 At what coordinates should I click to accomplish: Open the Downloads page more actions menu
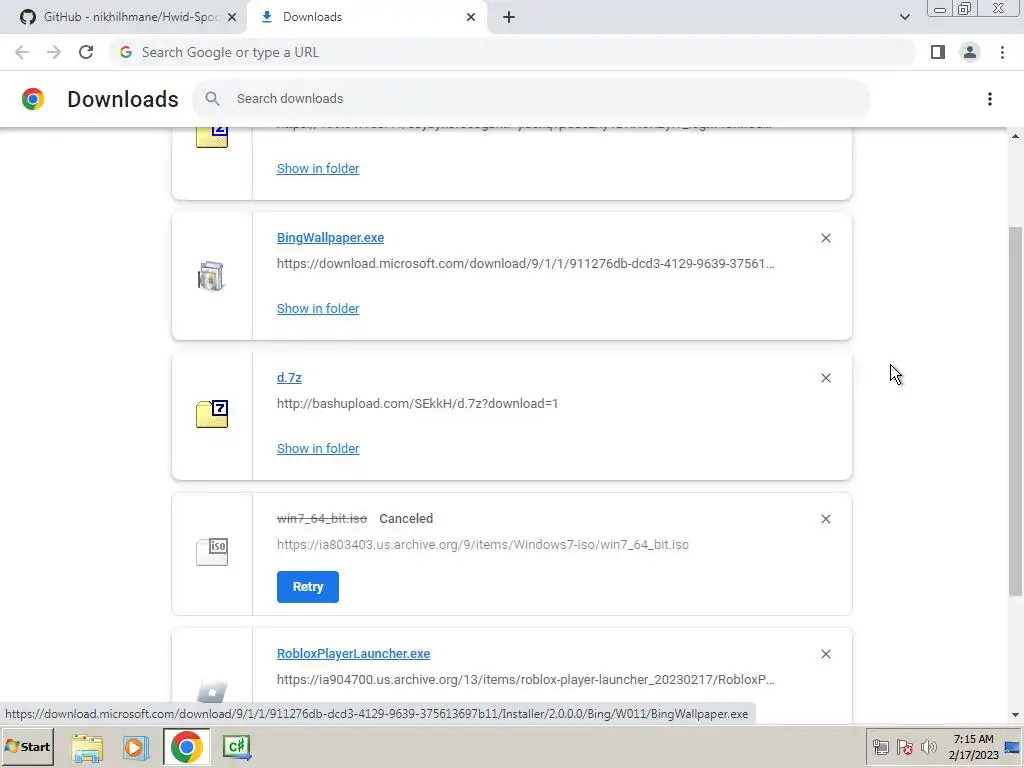pos(989,99)
